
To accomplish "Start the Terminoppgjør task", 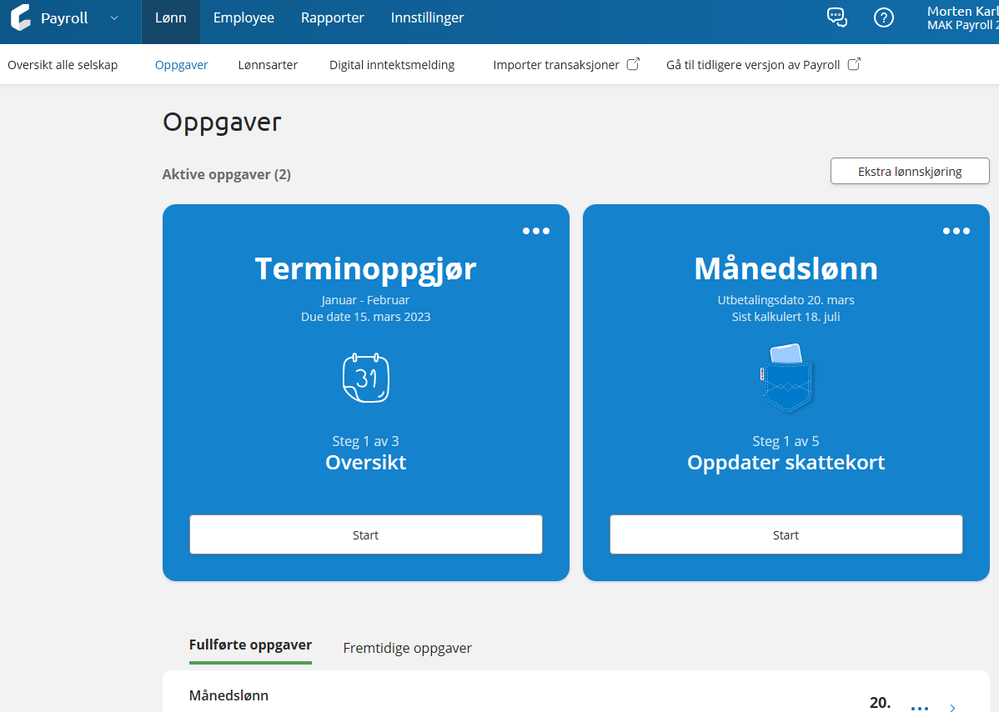I will tap(366, 534).
